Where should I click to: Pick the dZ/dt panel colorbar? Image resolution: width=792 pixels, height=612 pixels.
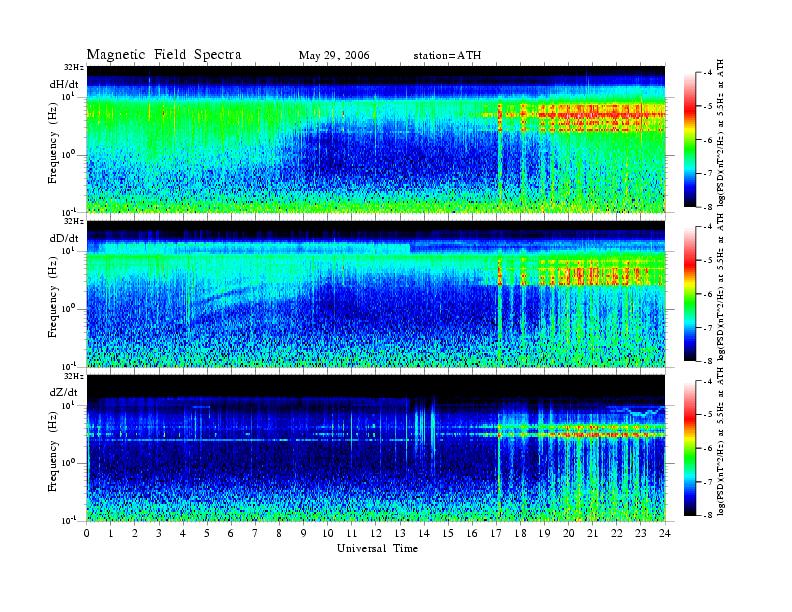(x=690, y=448)
